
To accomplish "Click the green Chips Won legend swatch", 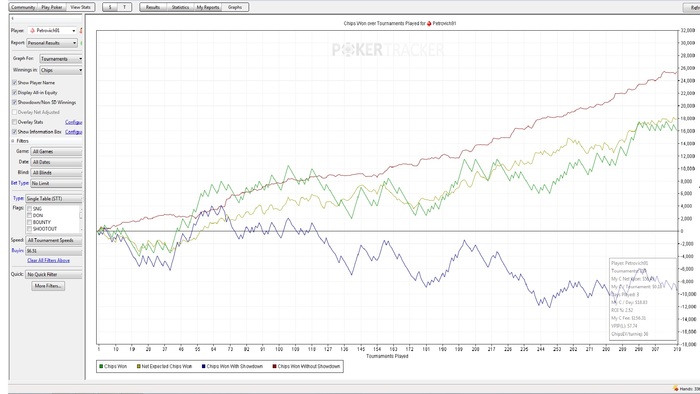I will pos(101,366).
